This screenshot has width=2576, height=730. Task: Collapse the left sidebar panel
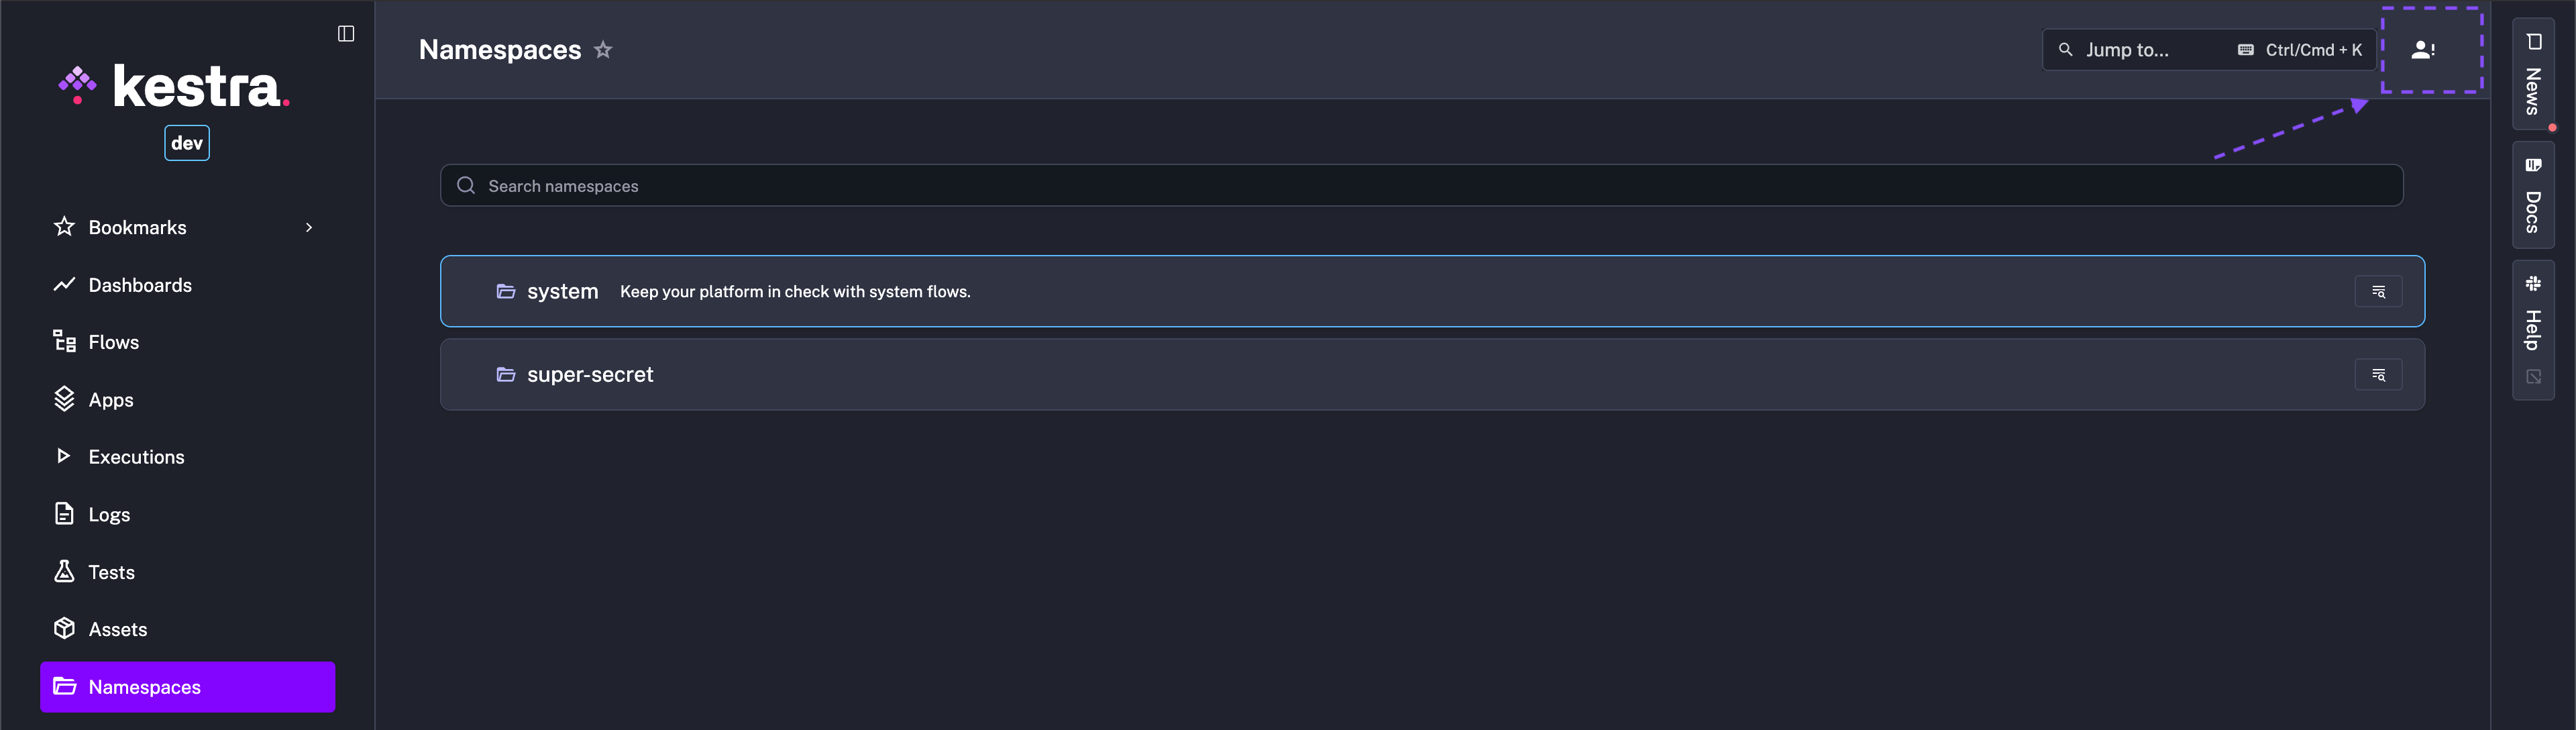(346, 33)
